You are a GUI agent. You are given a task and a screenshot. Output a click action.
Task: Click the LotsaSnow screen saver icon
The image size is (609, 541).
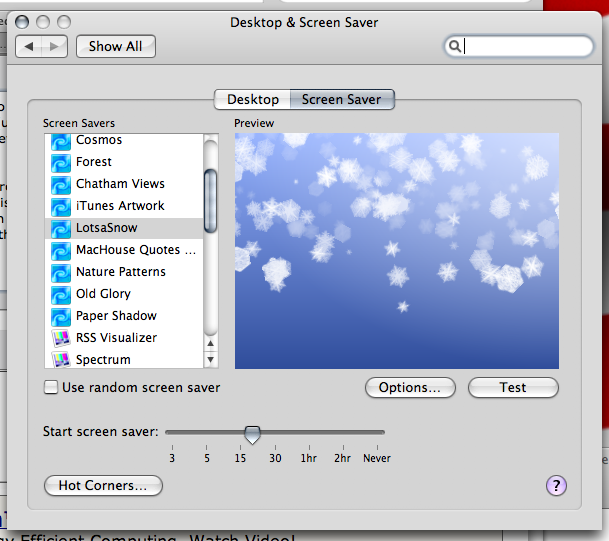(x=61, y=229)
